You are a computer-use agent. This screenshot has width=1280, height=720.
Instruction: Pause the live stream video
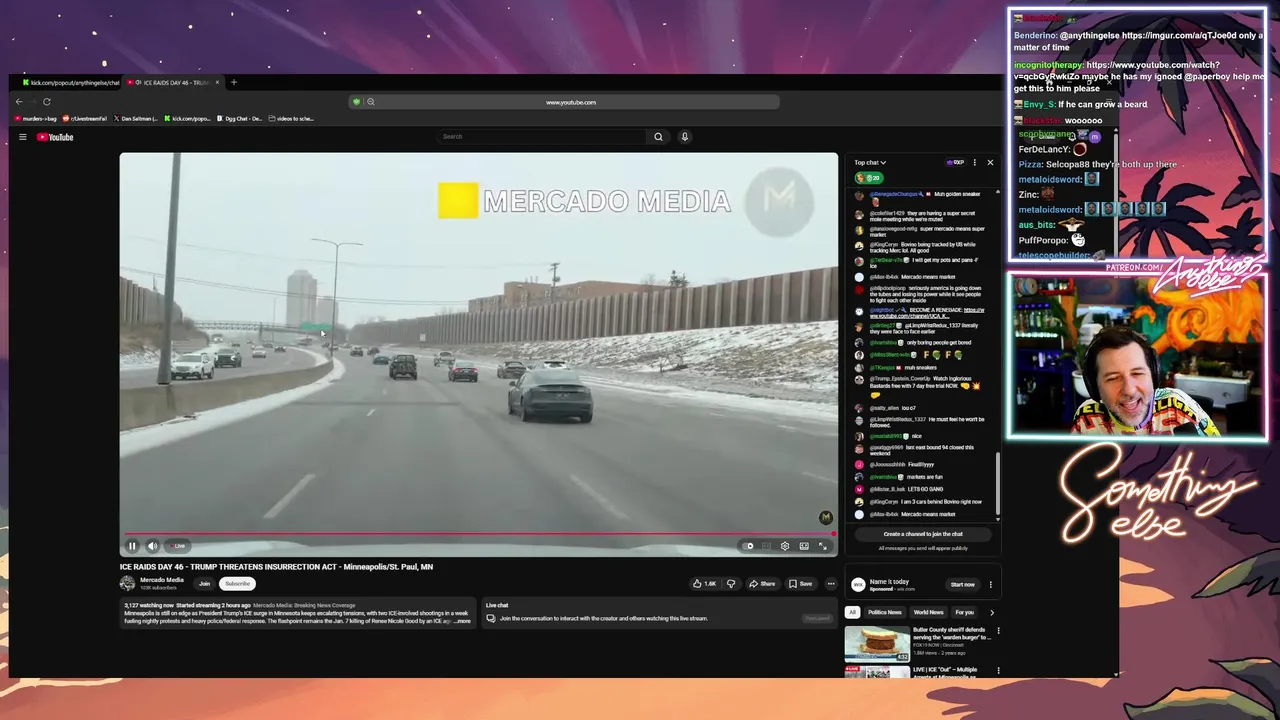tap(132, 546)
